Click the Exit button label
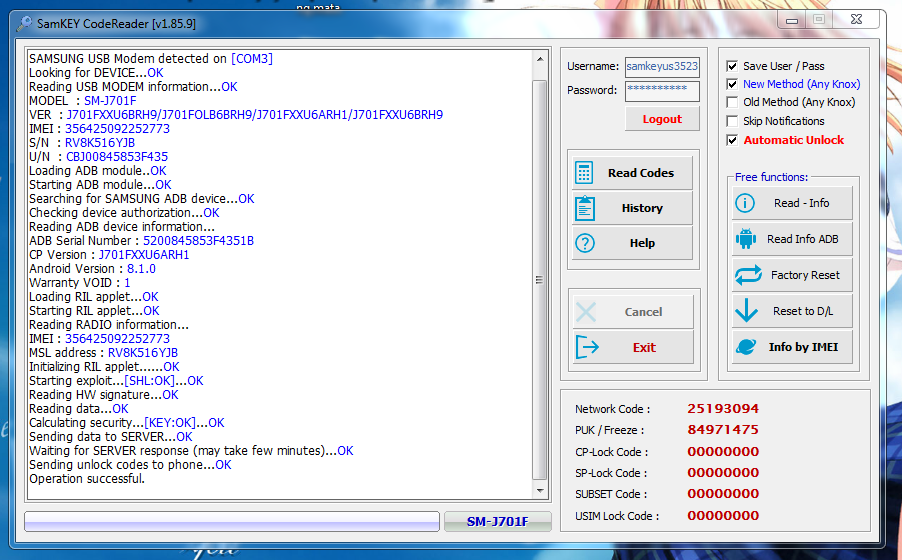This screenshot has width=902, height=560. point(644,348)
